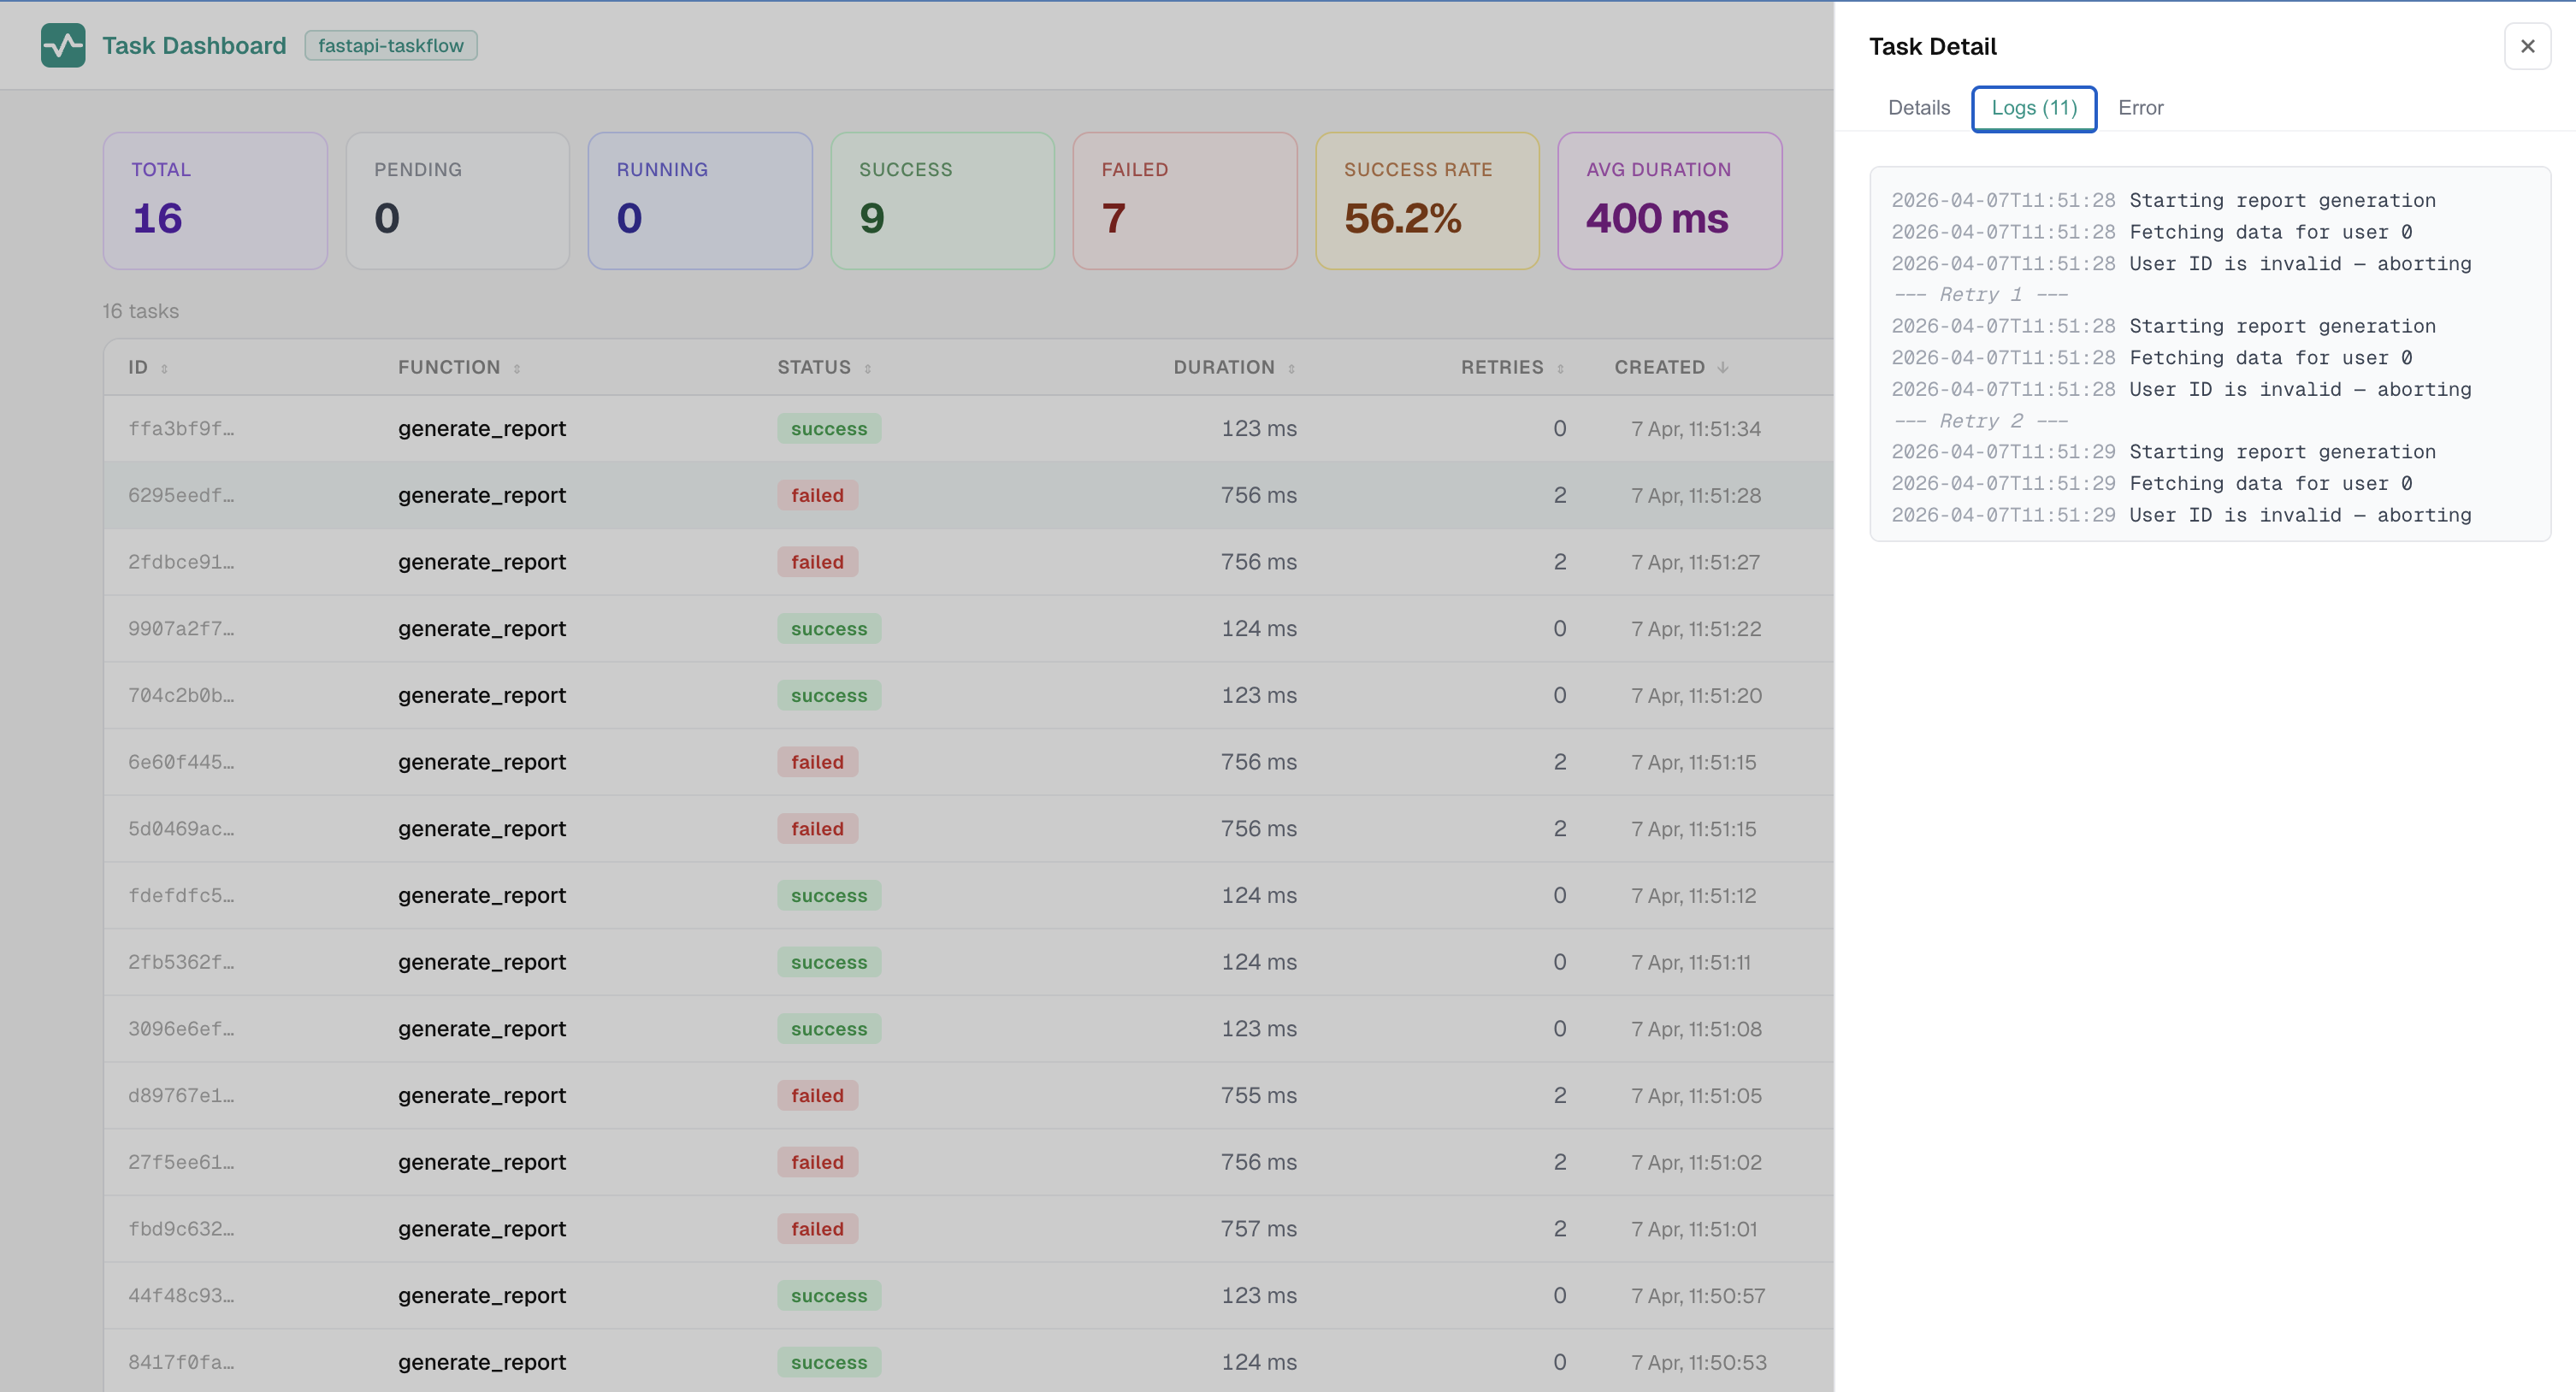Open failed task row 2fdbce91

tap(181, 562)
